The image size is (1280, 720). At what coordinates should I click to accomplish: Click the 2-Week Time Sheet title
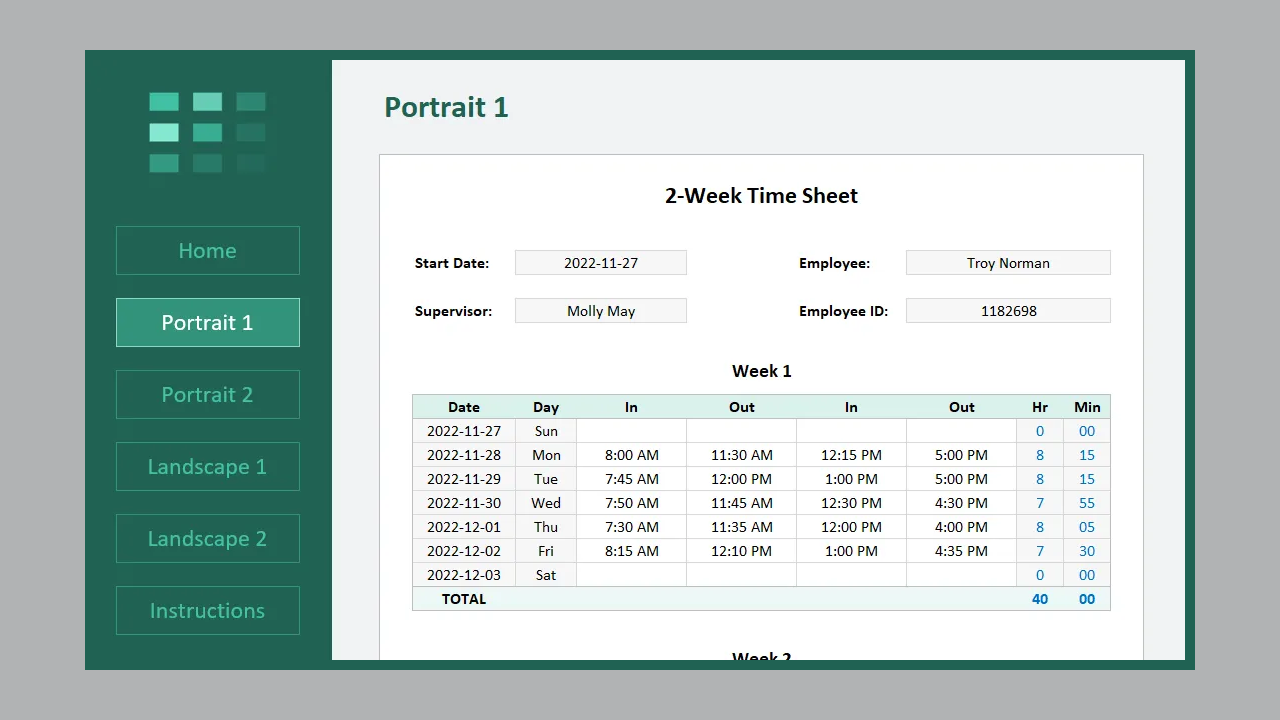tap(761, 196)
